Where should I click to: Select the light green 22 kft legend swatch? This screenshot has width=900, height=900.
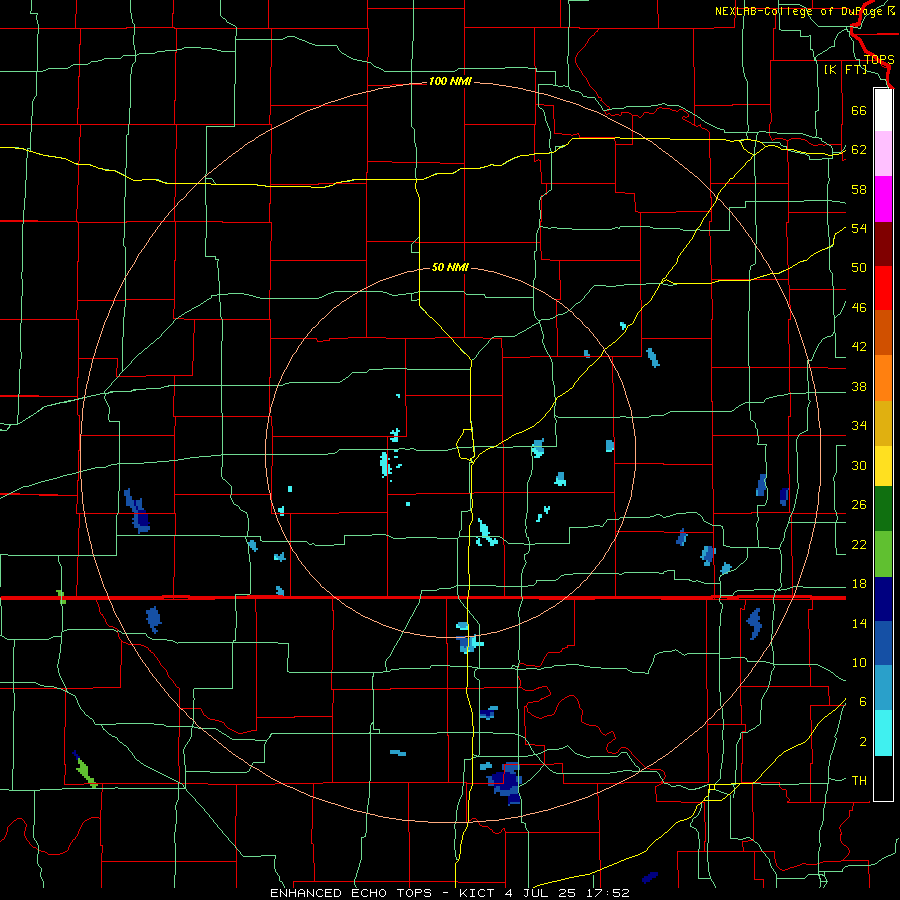883,554
